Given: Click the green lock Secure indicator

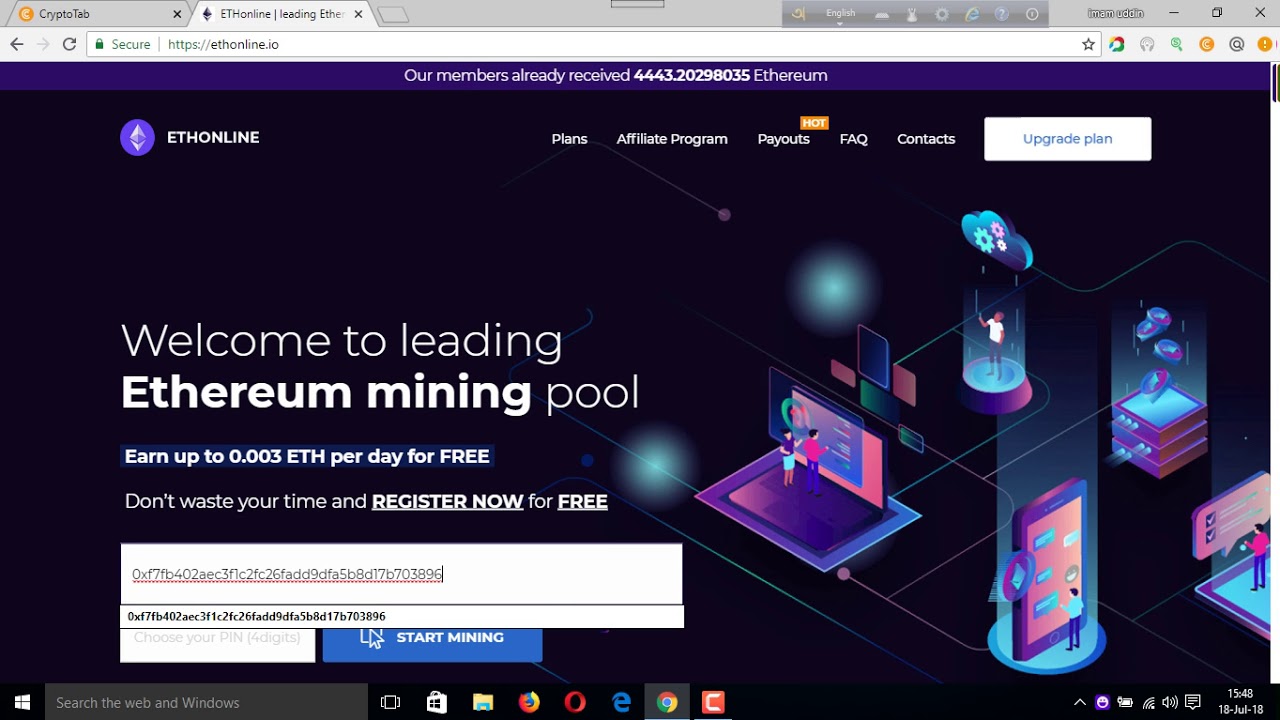Looking at the screenshot, I should pyautogui.click(x=122, y=44).
